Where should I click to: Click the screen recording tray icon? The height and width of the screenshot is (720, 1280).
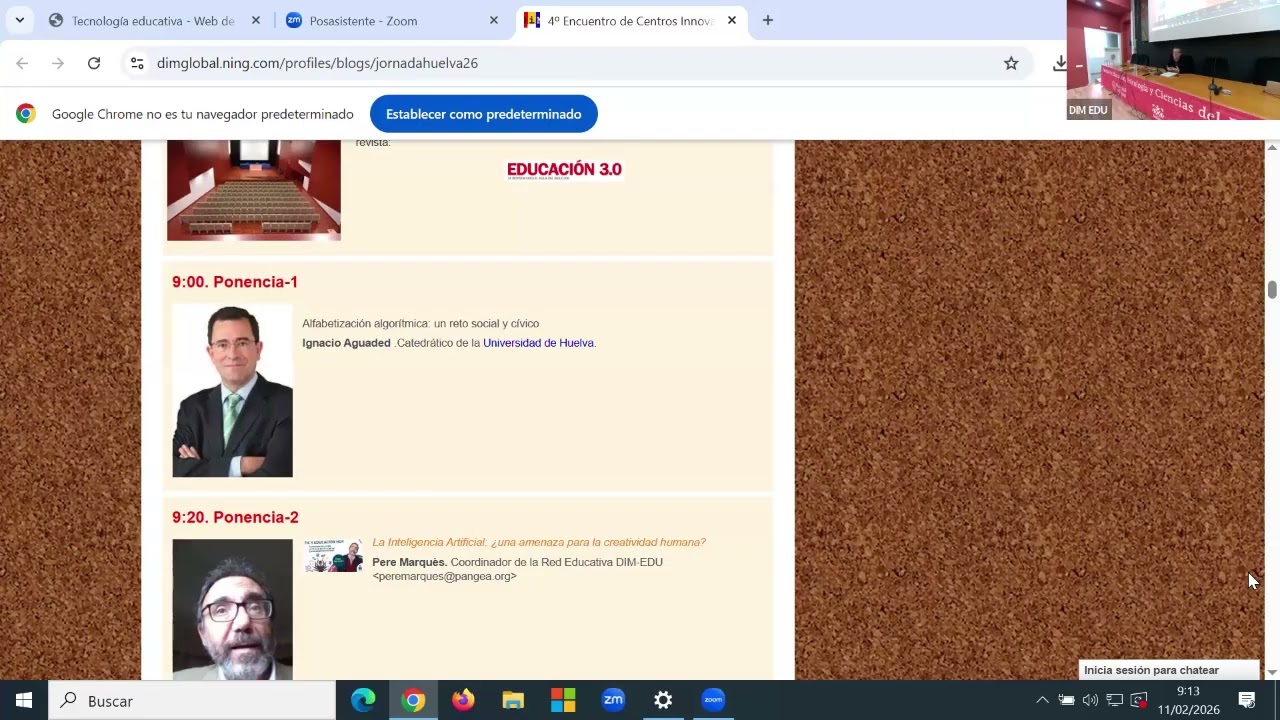1138,700
